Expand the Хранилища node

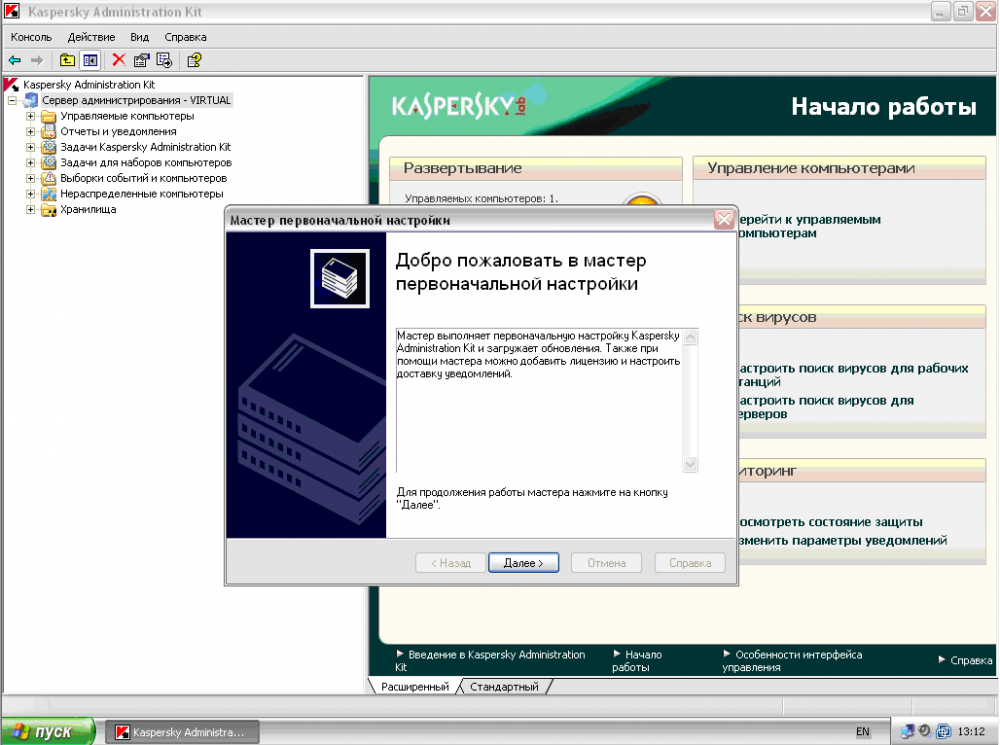click(30, 209)
